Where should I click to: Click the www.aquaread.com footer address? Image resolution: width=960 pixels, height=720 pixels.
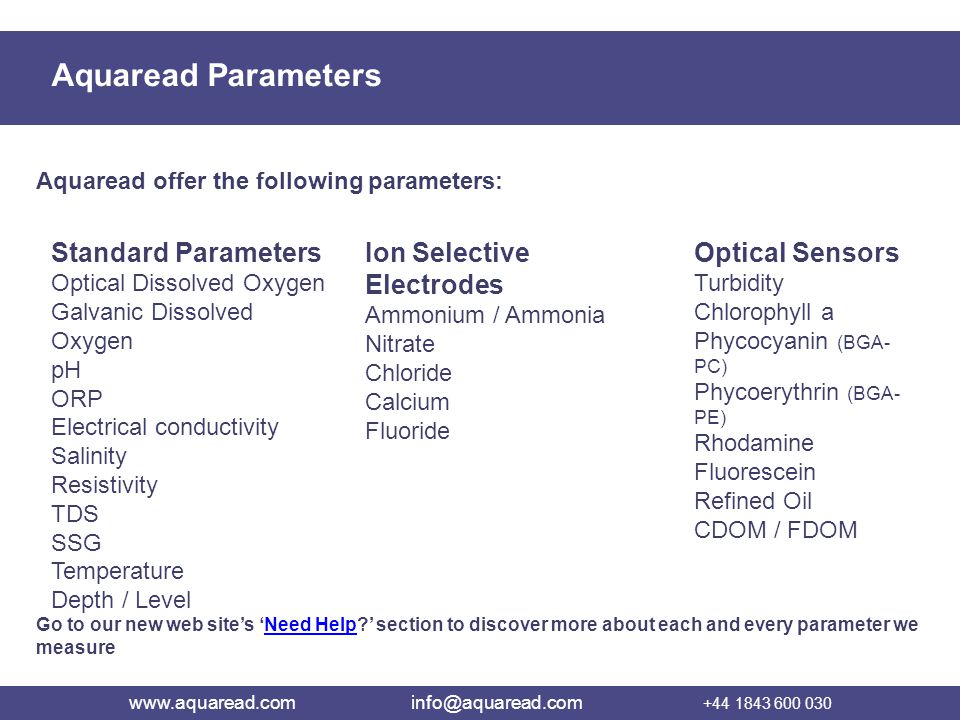coord(212,703)
